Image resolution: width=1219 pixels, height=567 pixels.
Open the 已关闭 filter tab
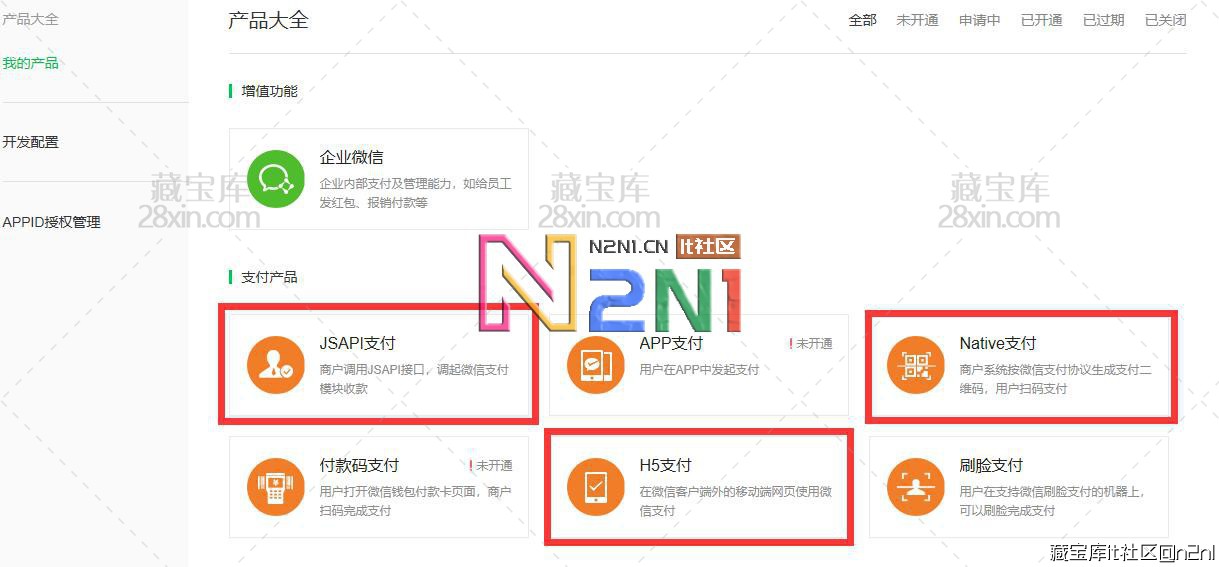coord(1165,20)
